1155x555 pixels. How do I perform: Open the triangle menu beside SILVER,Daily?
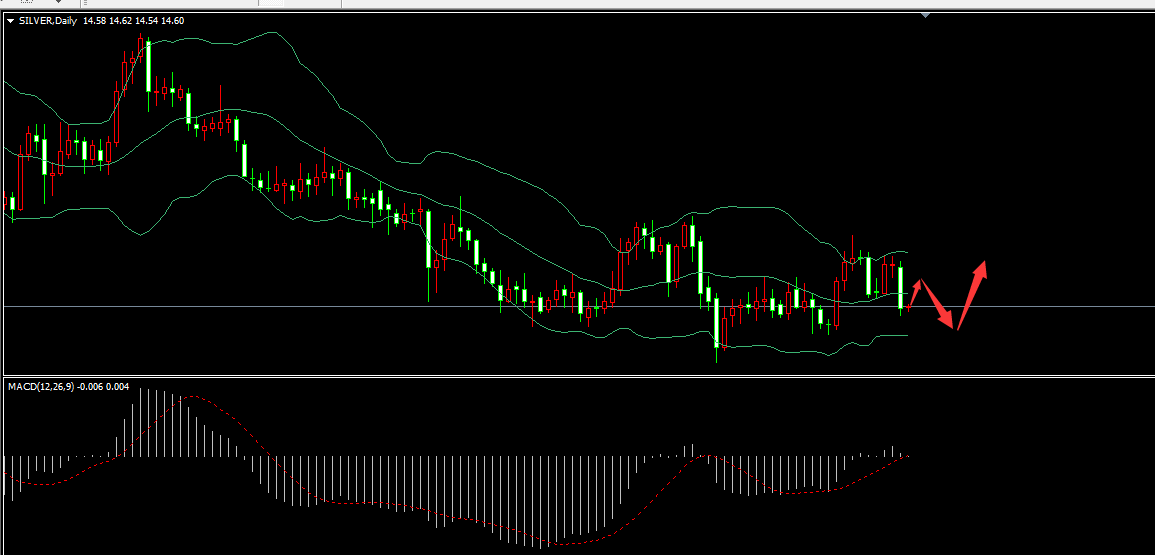(10, 21)
